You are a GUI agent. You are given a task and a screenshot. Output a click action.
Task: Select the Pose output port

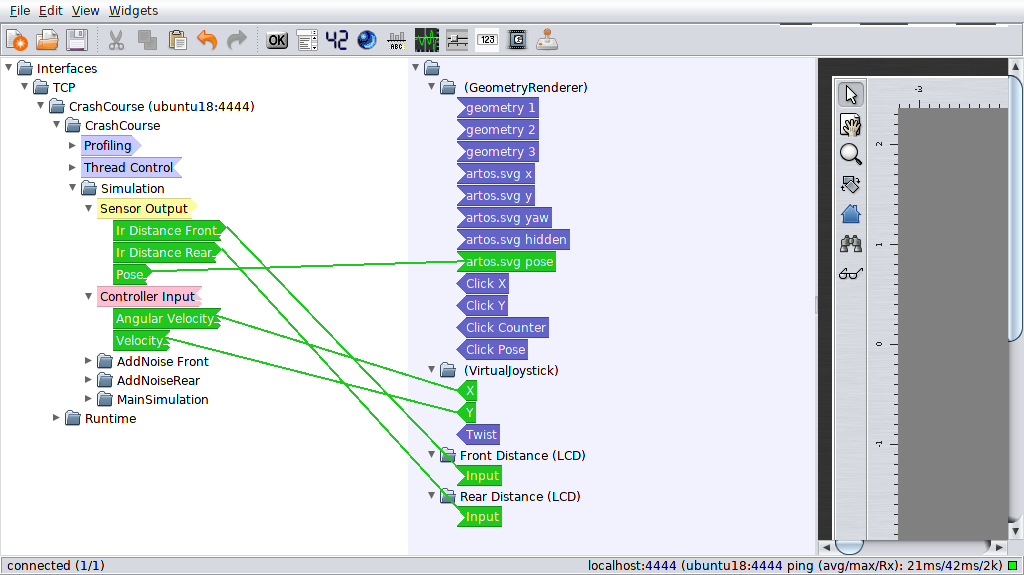pyautogui.click(x=131, y=275)
